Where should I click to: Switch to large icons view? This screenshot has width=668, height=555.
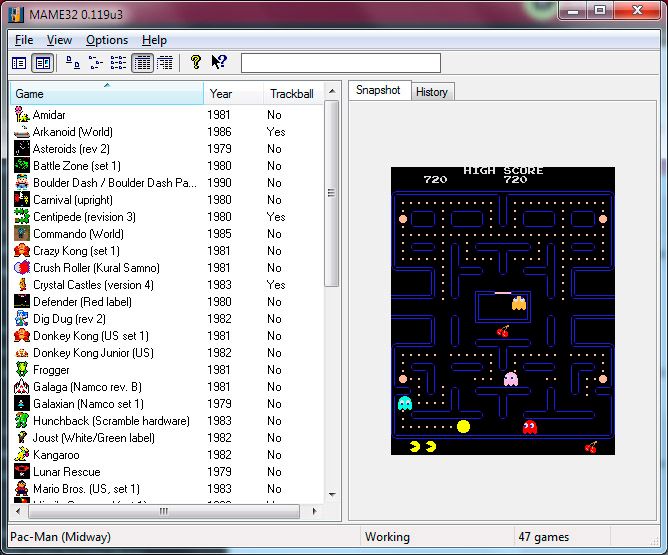72,63
